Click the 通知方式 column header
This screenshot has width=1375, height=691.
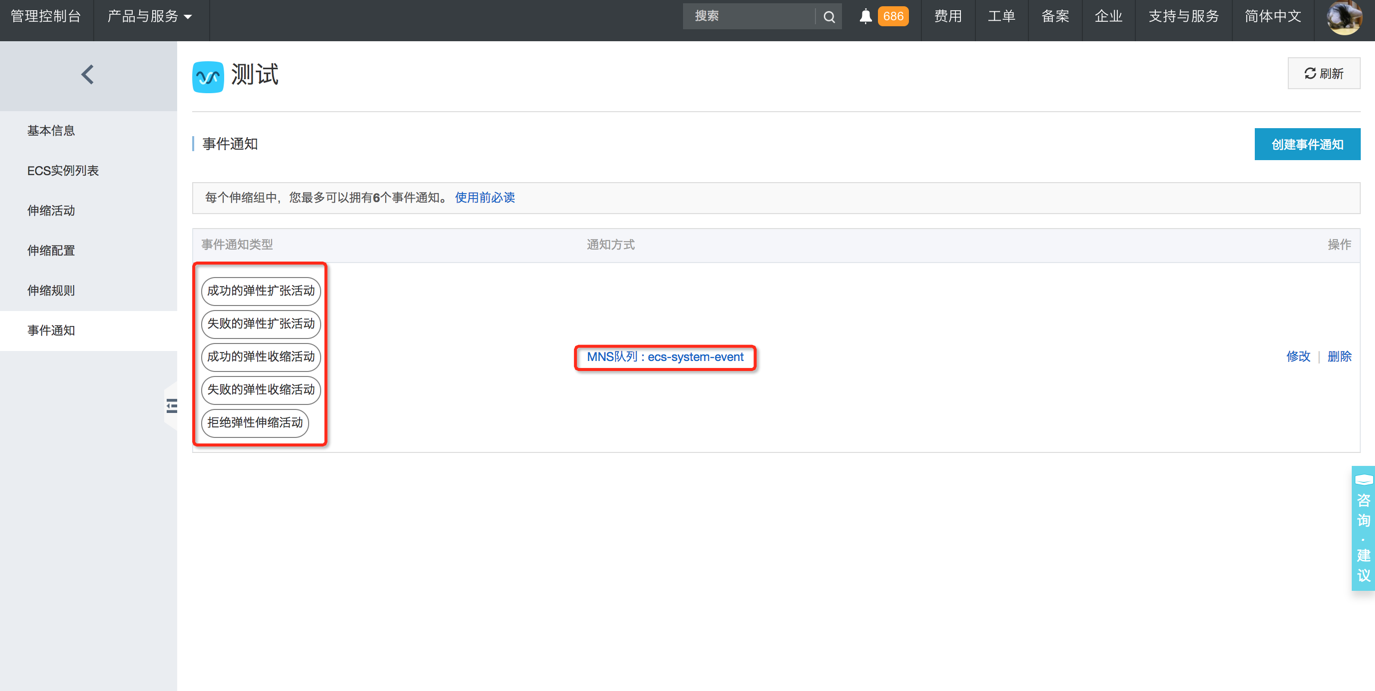(x=611, y=245)
